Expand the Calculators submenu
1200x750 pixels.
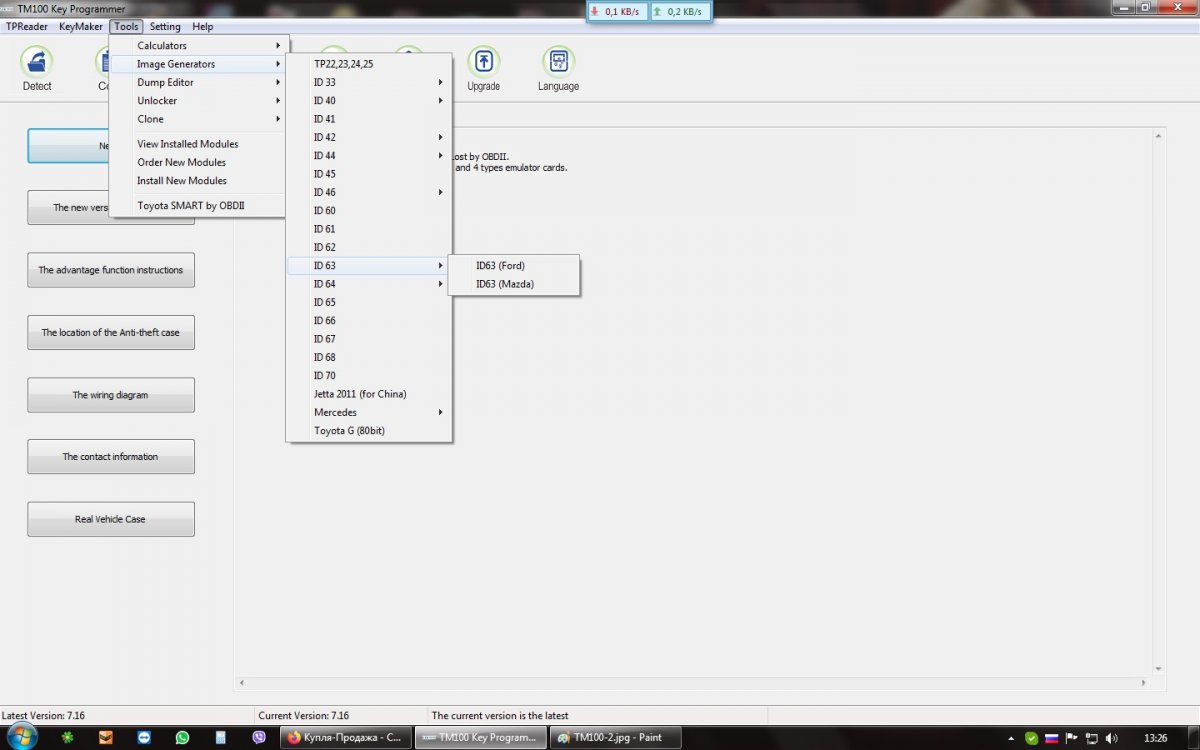coord(199,46)
